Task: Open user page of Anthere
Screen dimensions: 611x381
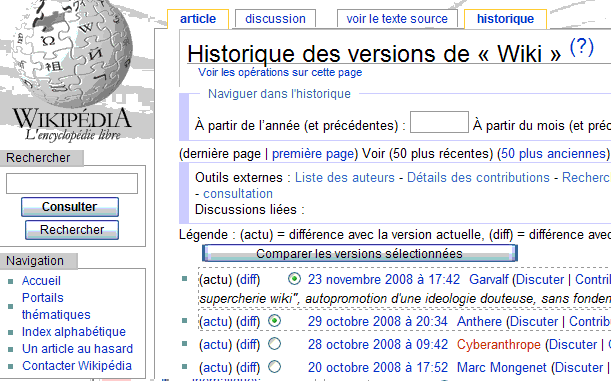Action: (x=479, y=322)
